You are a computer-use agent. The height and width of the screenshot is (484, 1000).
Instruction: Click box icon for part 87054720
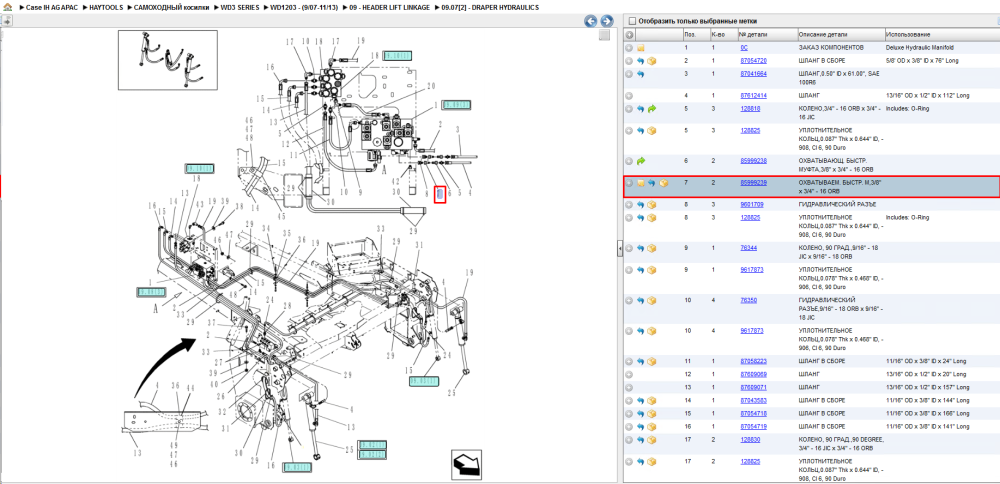click(652, 61)
